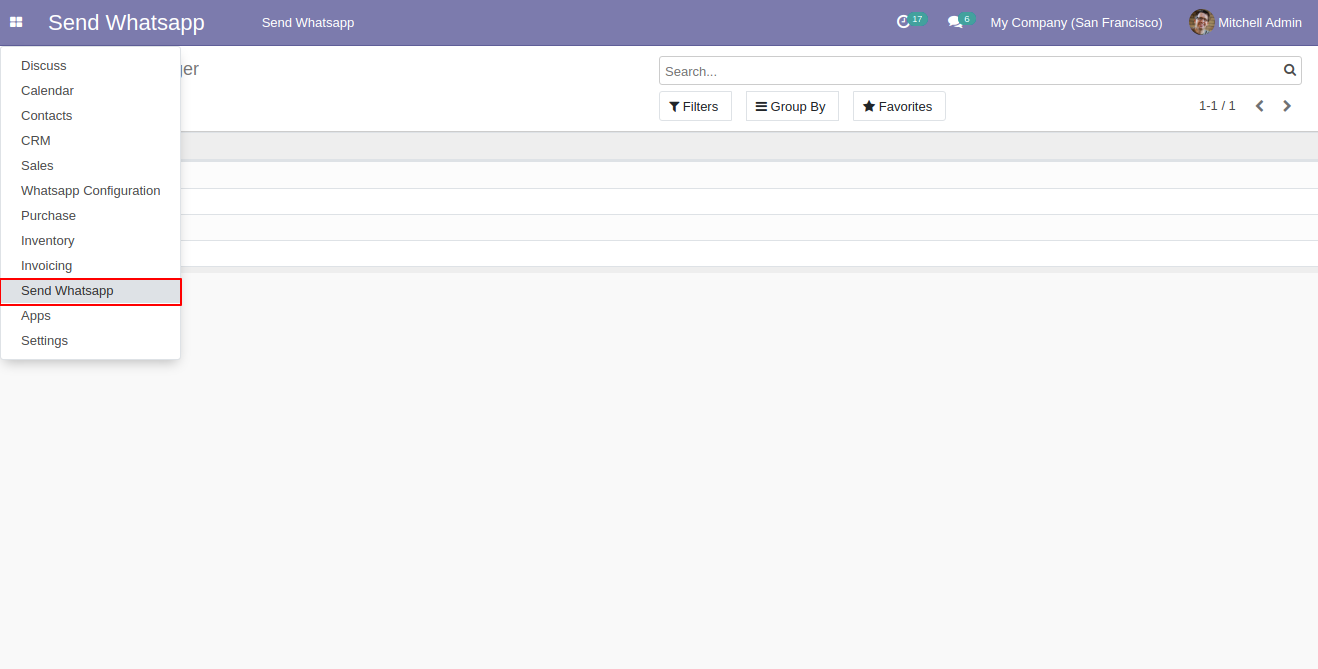Open the Filters dropdown
1318x669 pixels.
coord(695,106)
